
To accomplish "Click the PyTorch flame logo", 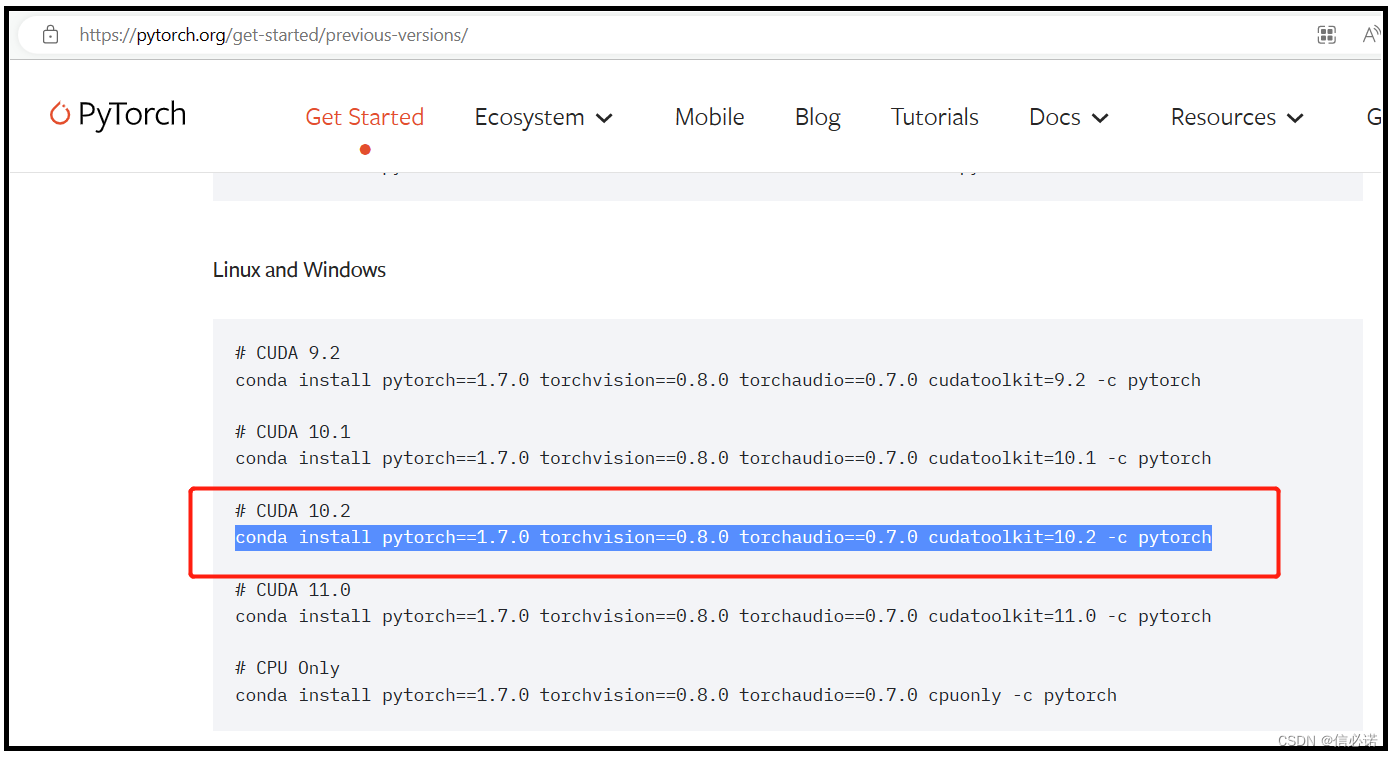I will point(60,114).
